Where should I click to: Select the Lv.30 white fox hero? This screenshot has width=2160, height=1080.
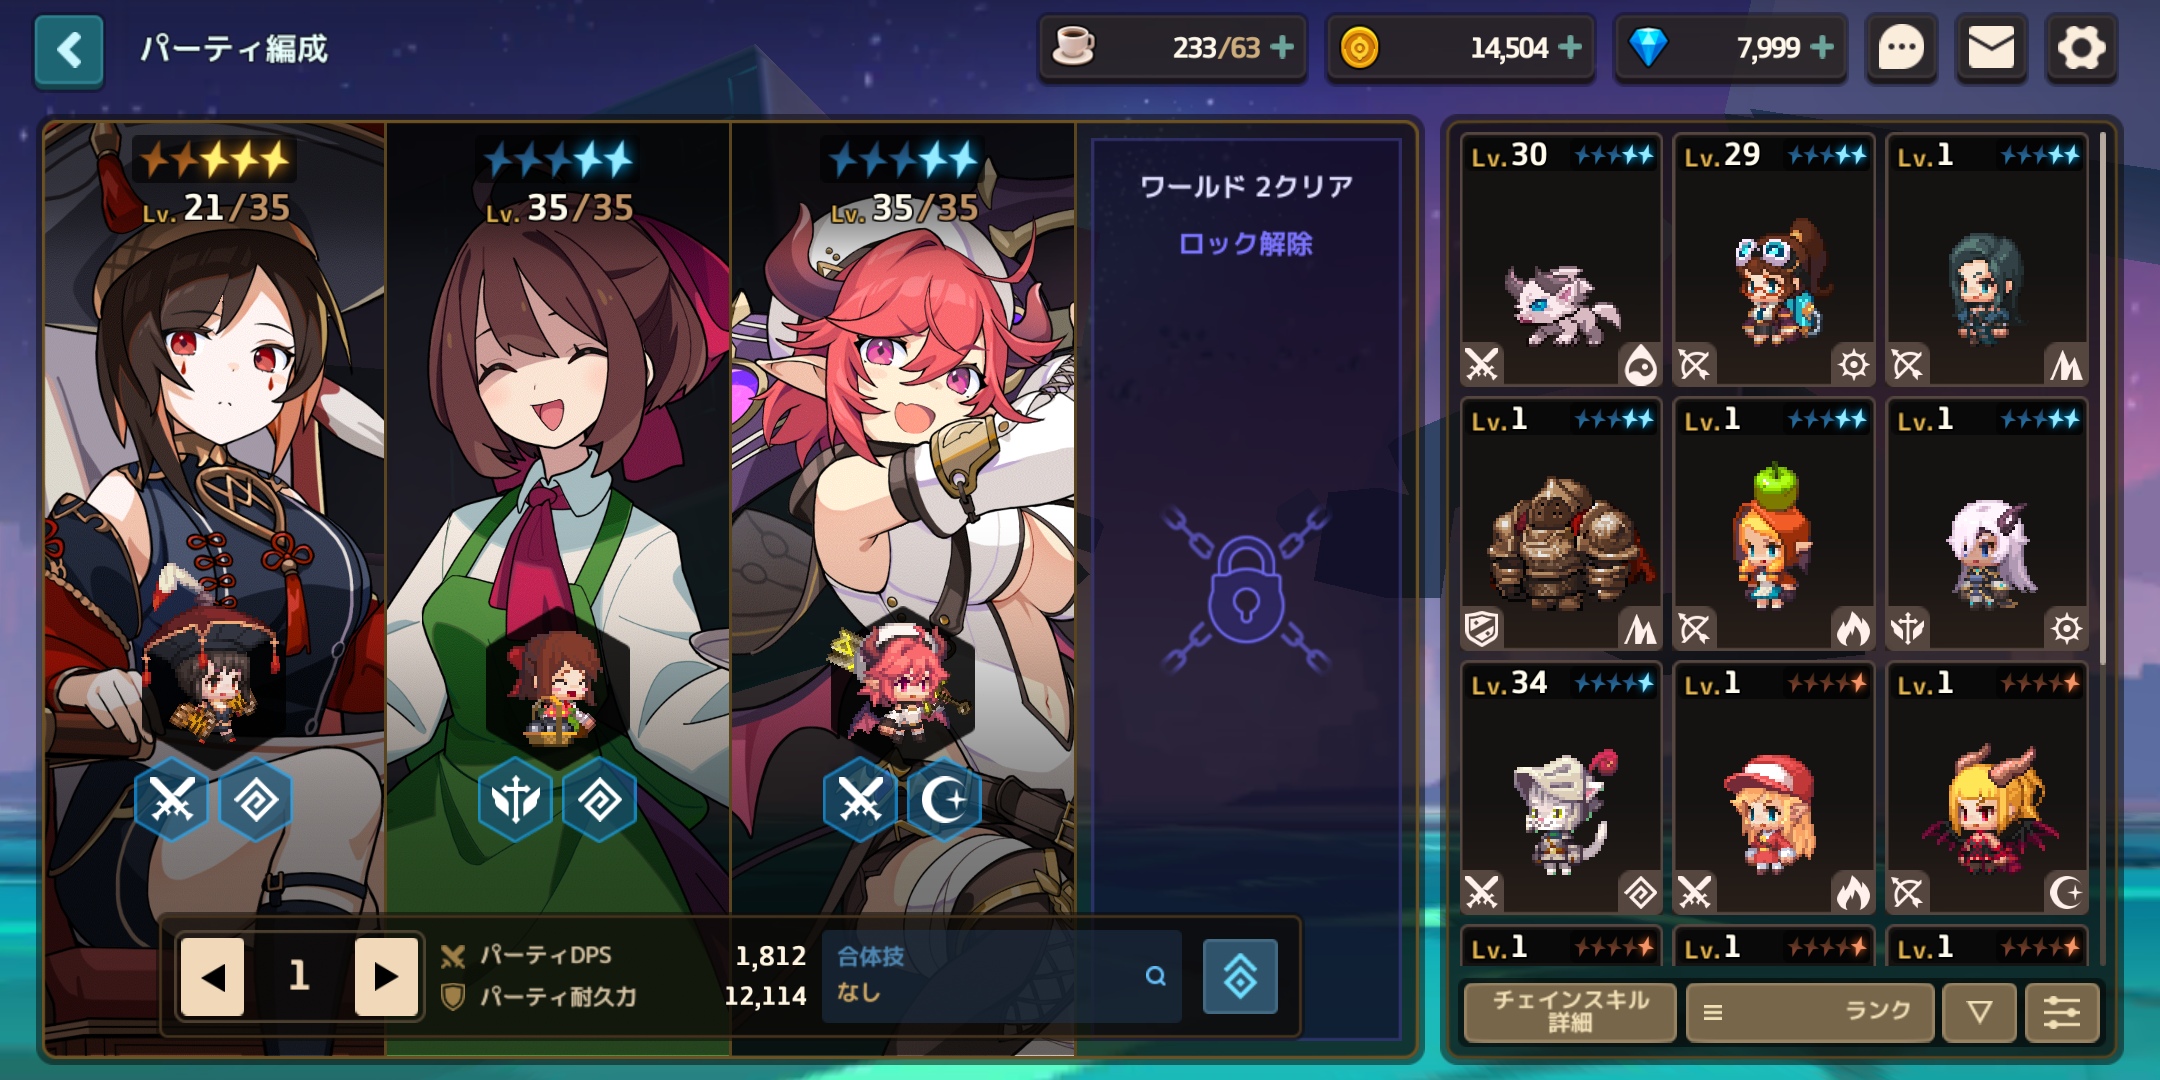1561,260
